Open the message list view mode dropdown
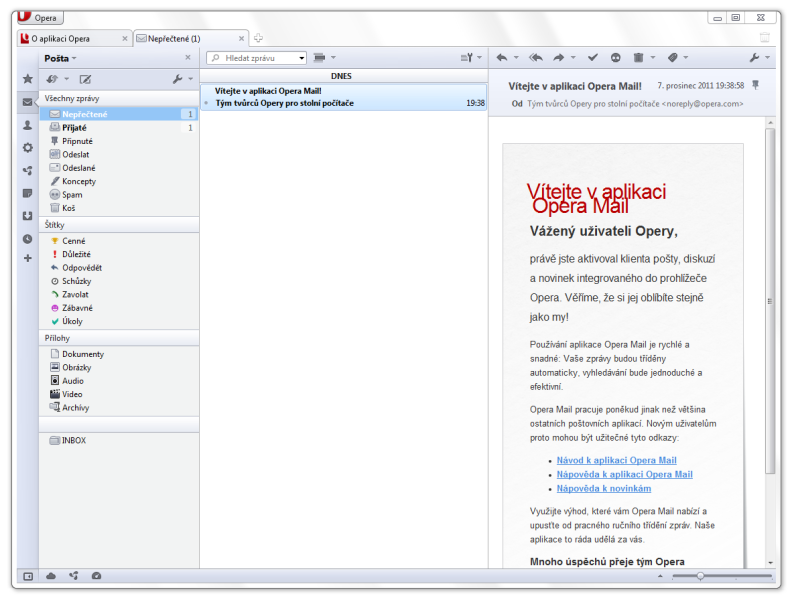 pyautogui.click(x=325, y=58)
